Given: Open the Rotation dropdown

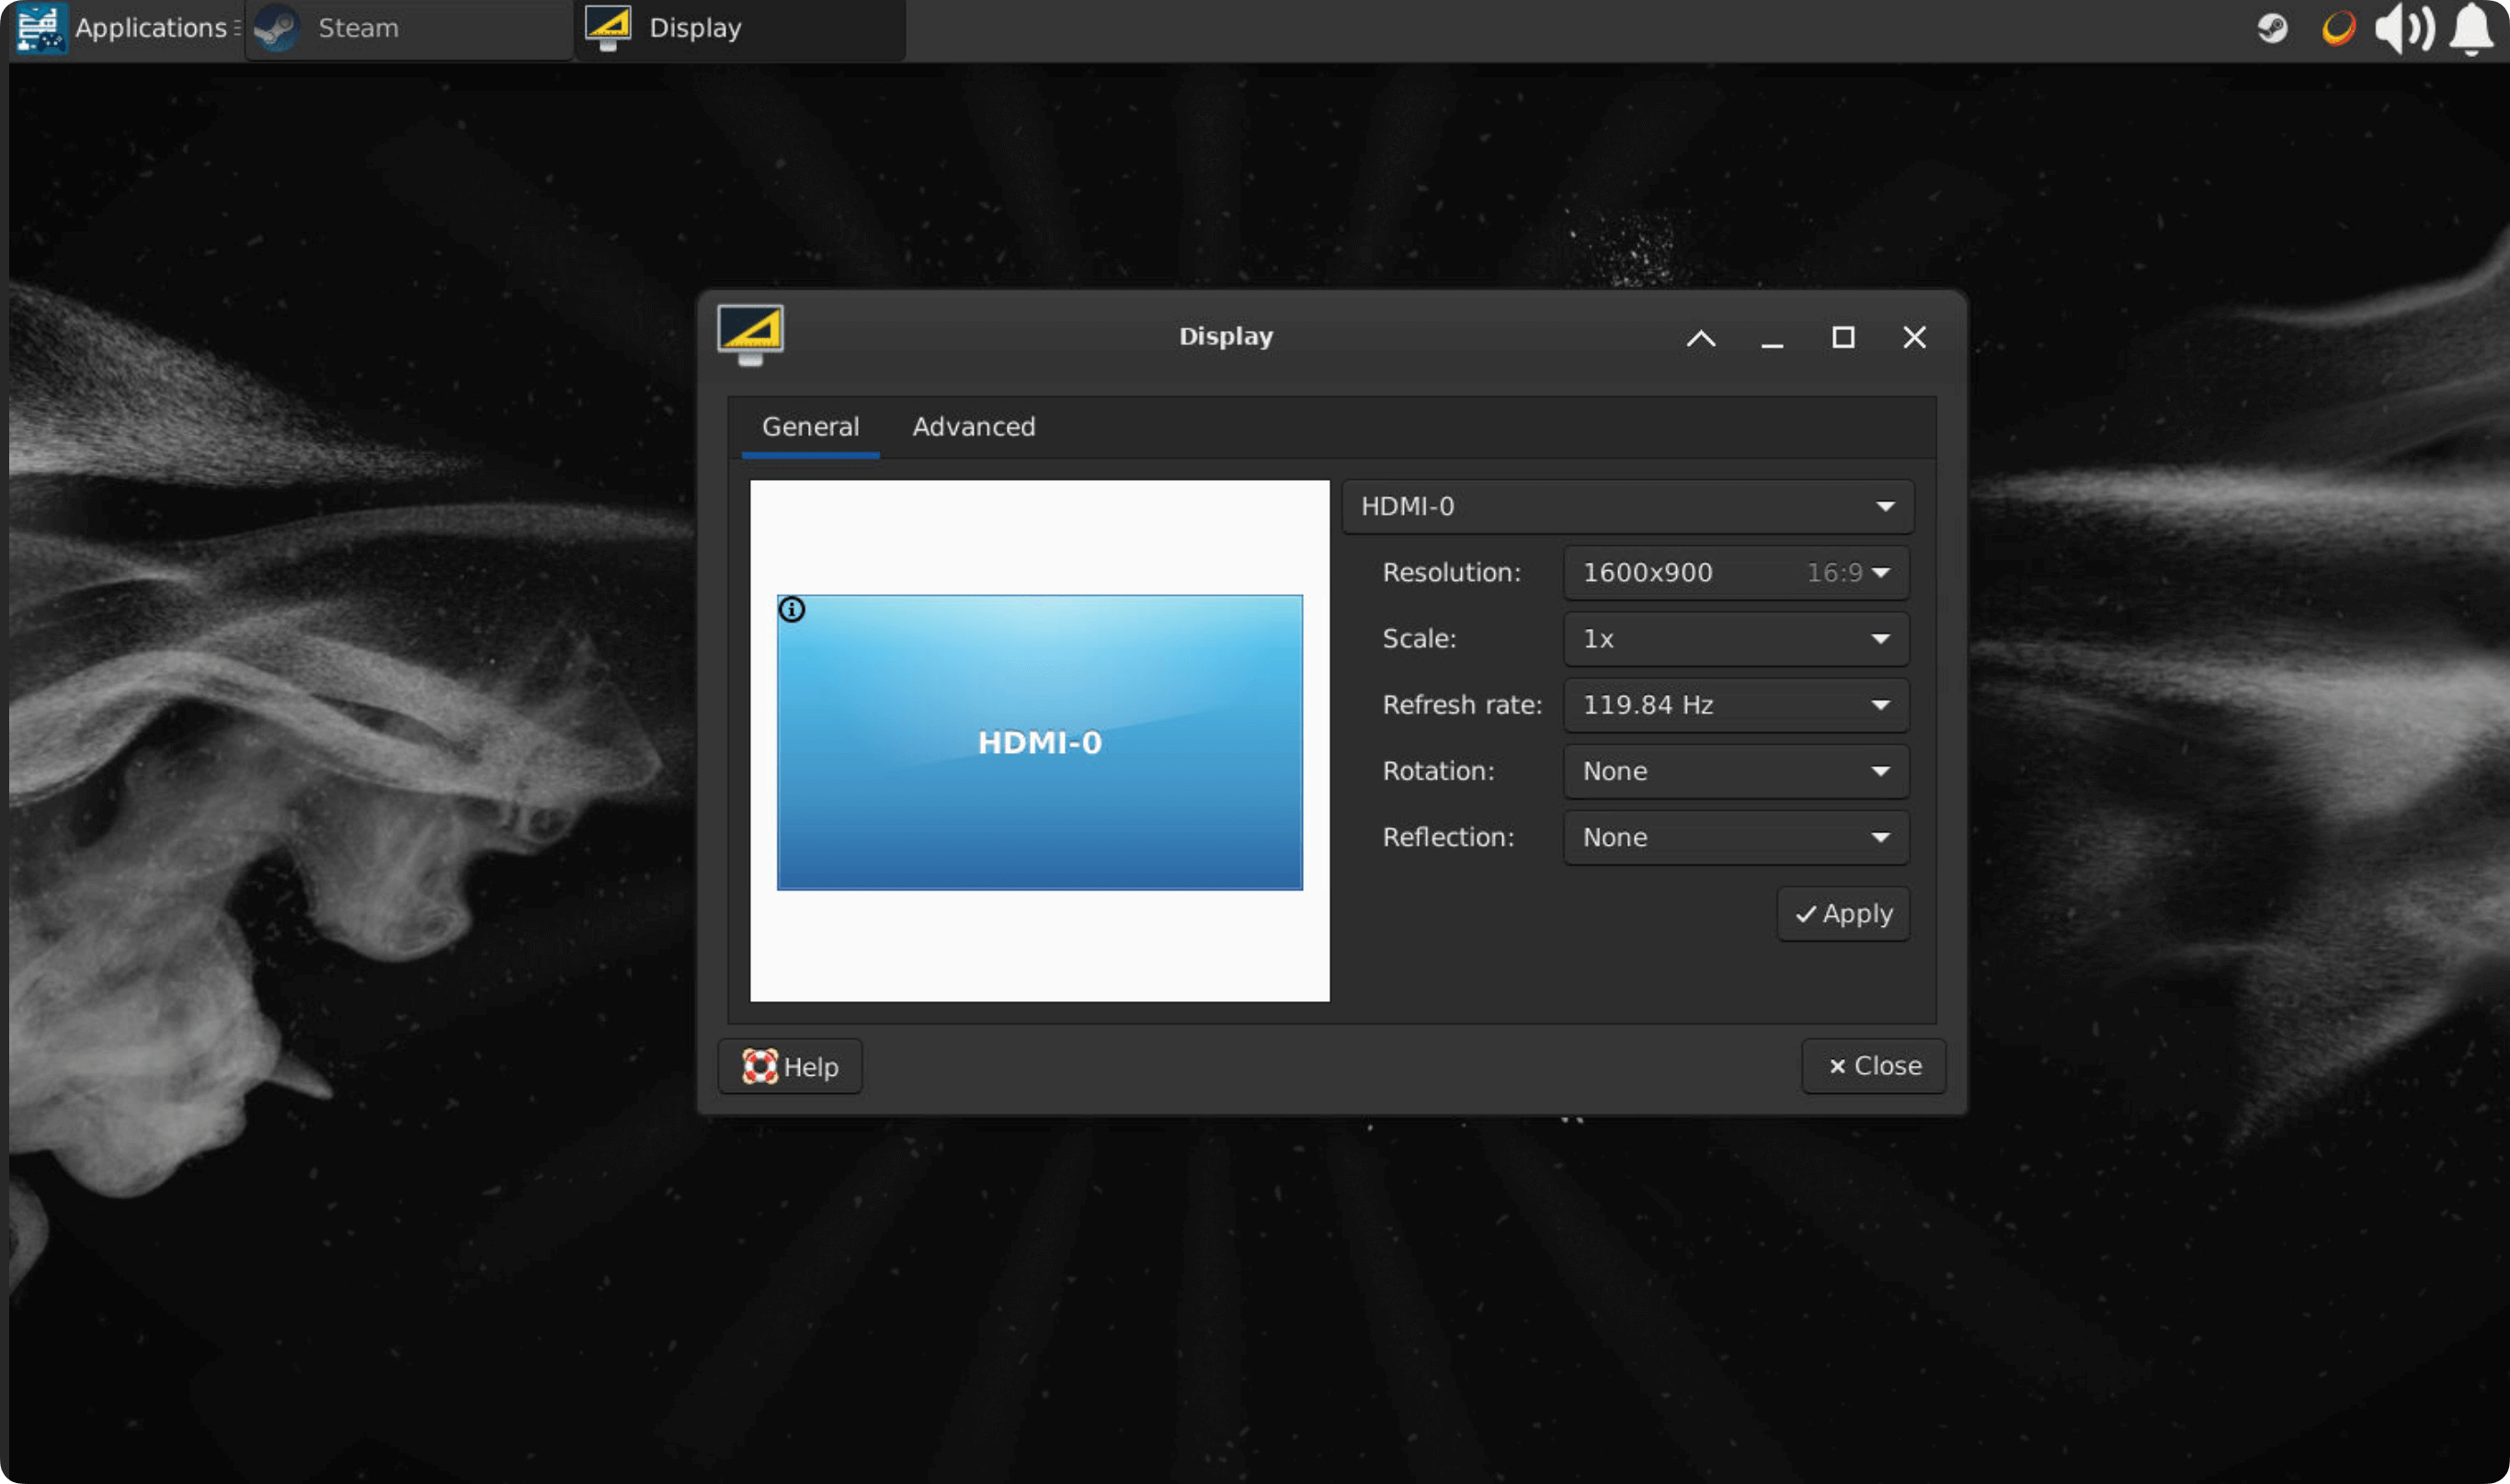Looking at the screenshot, I should 1734,770.
